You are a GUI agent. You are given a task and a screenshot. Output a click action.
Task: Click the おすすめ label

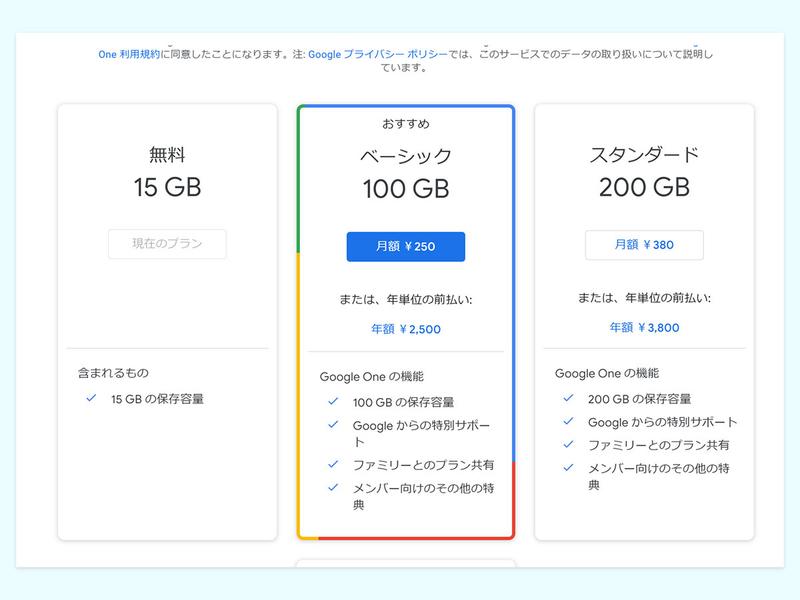406,123
